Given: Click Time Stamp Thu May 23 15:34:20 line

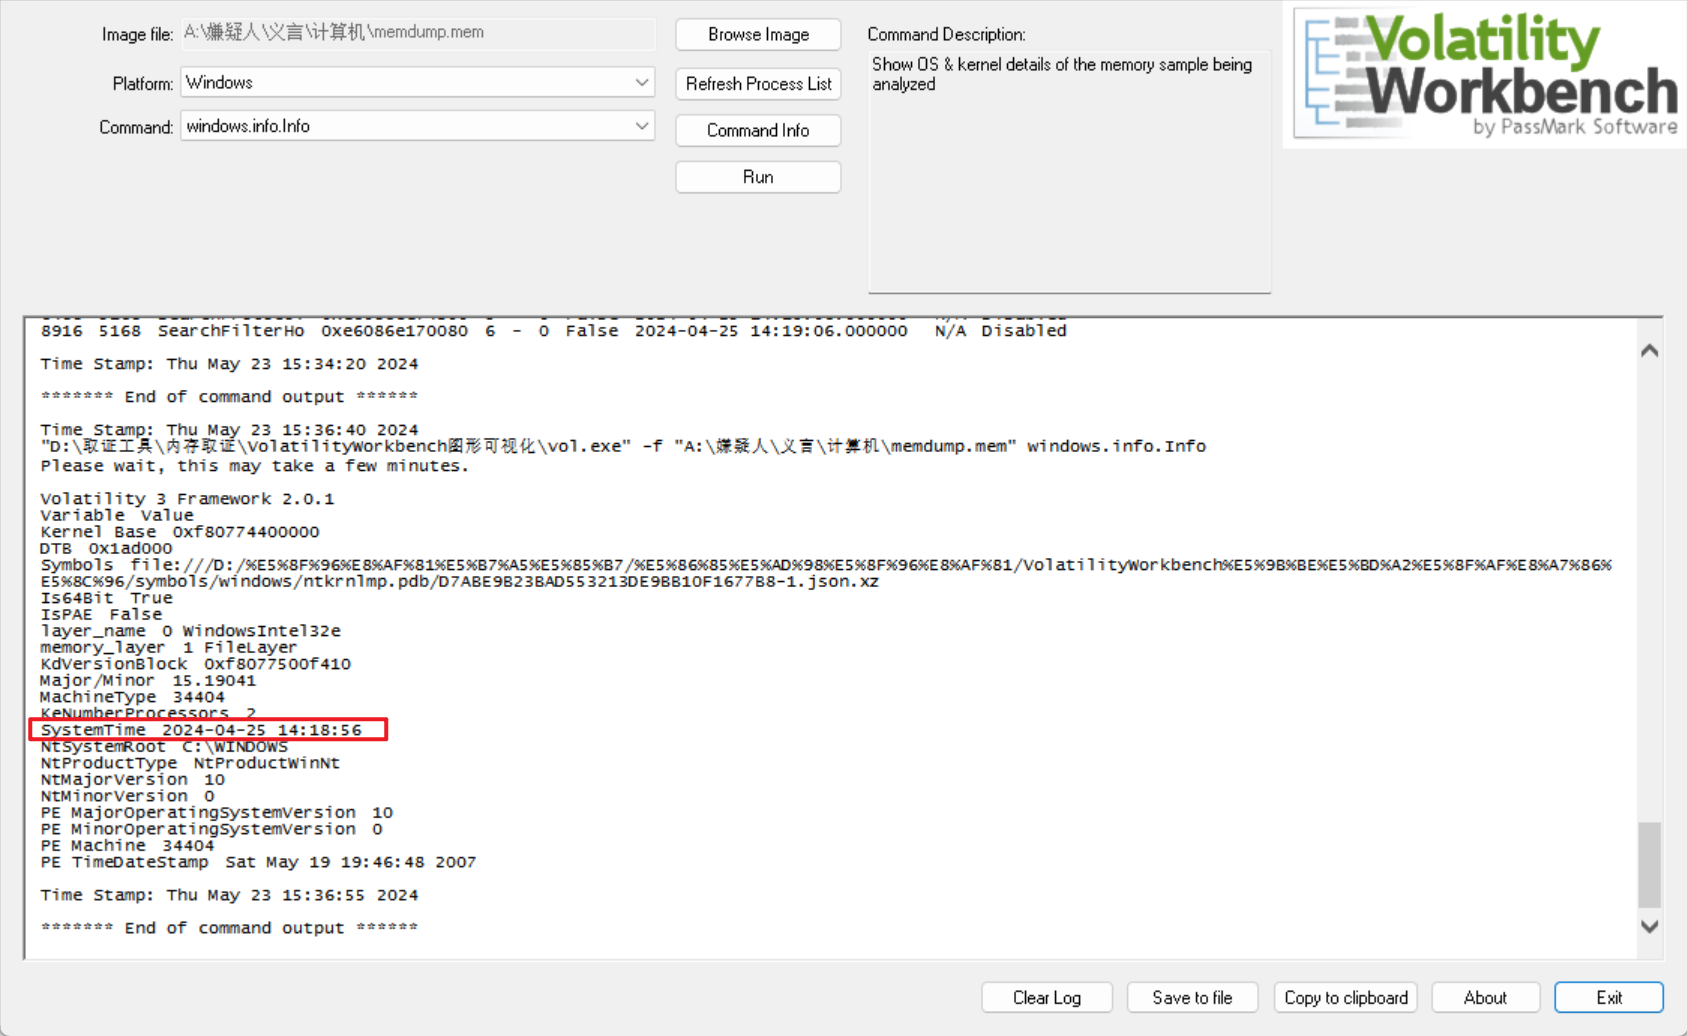Looking at the screenshot, I should 229,364.
